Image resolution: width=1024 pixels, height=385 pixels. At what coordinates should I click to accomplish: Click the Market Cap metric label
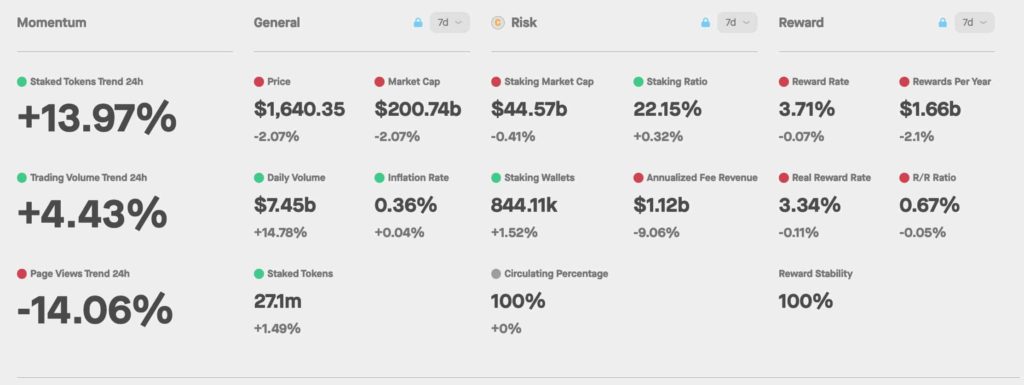414,82
